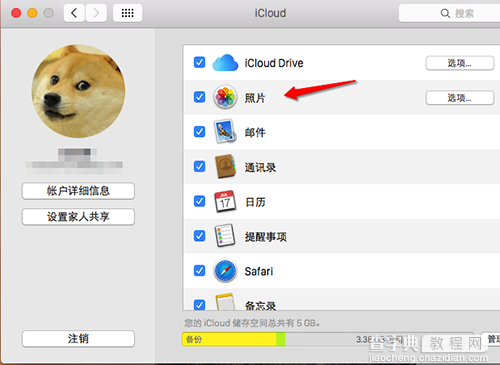The width and height of the screenshot is (500, 365).
Task: Click the Doge profile picture
Action: click(78, 91)
